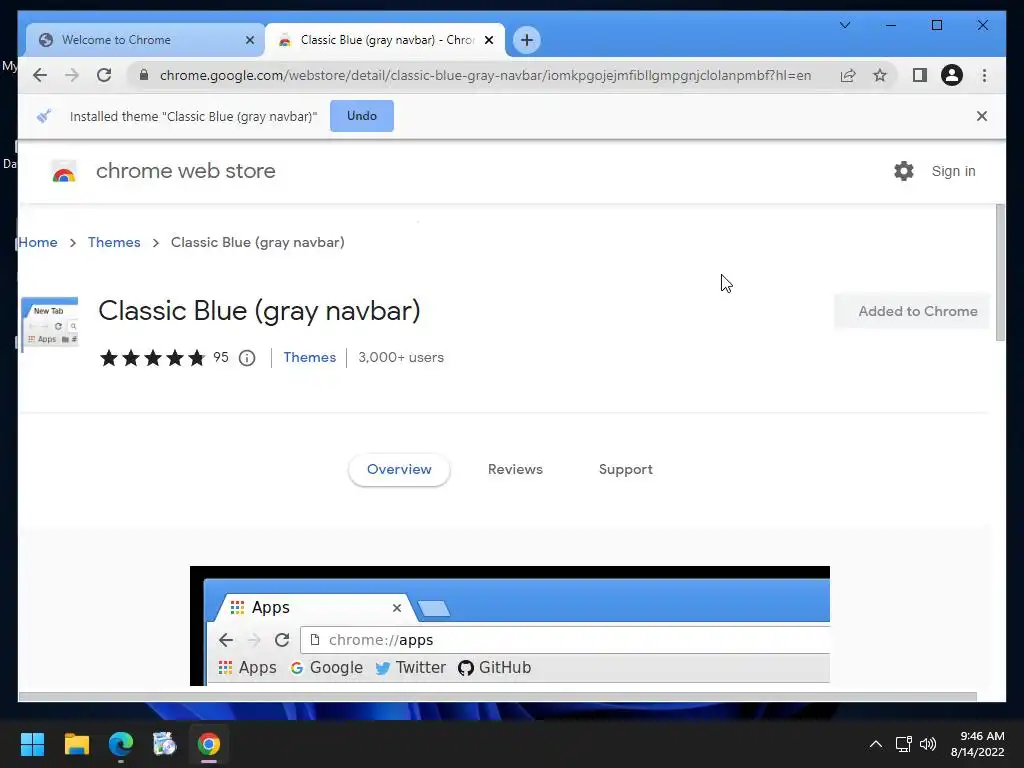The width and height of the screenshot is (1024, 768).
Task: Open the taskbar icon beside Edge
Action: (x=165, y=744)
